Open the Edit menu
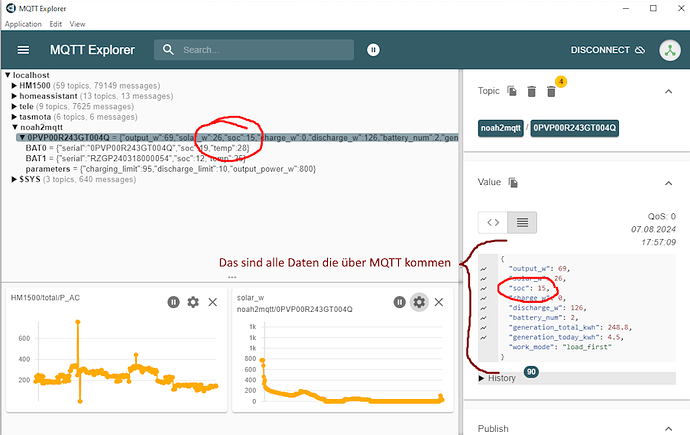This screenshot has height=435, width=690. pyautogui.click(x=55, y=24)
